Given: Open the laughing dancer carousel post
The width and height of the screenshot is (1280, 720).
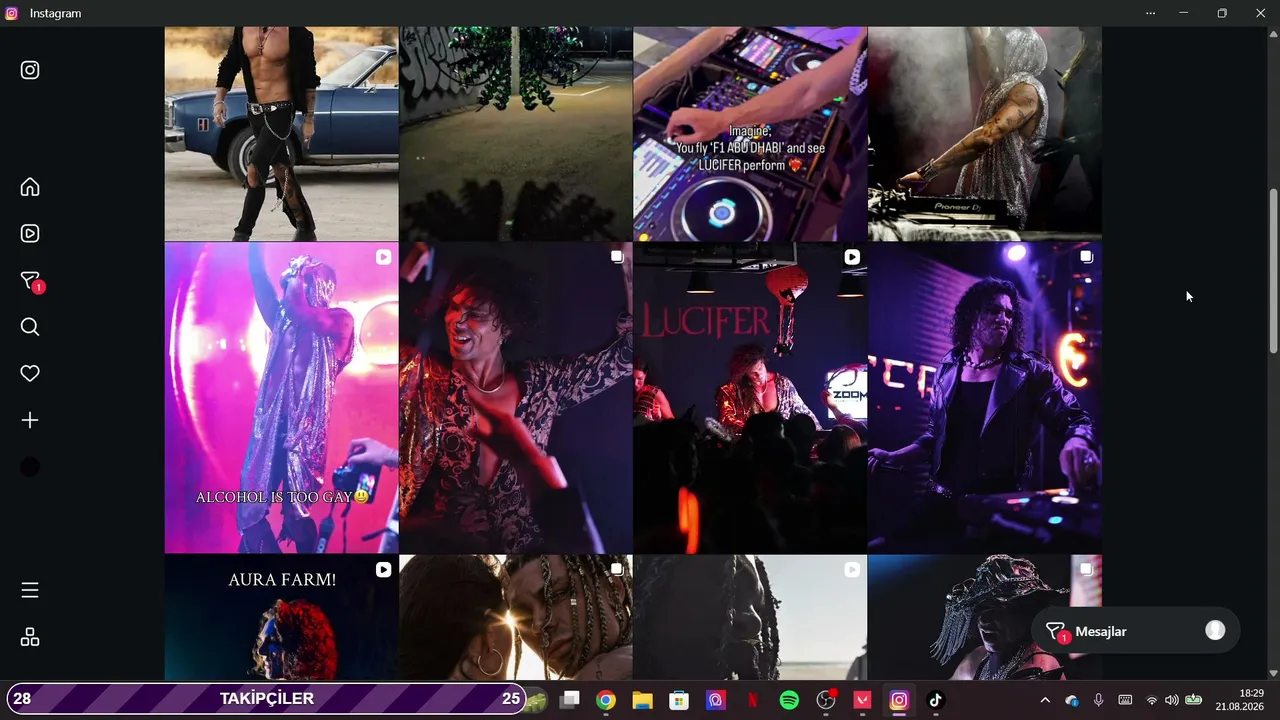Looking at the screenshot, I should [x=515, y=398].
